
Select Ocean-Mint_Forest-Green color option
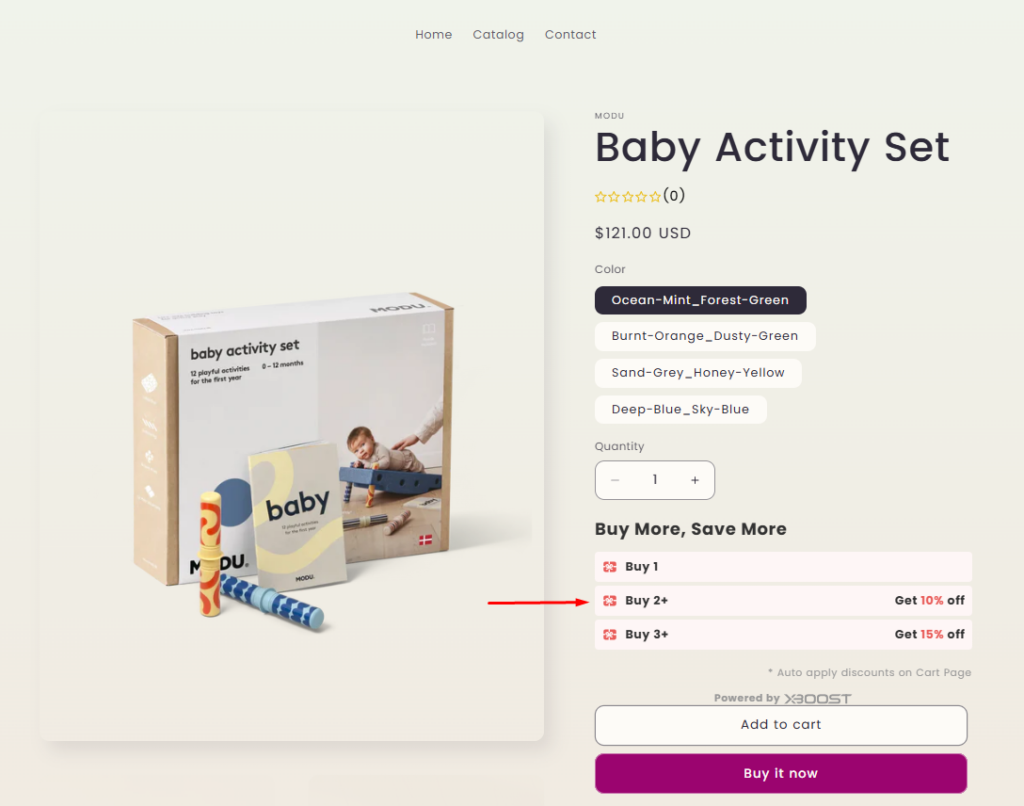pyautogui.click(x=700, y=300)
